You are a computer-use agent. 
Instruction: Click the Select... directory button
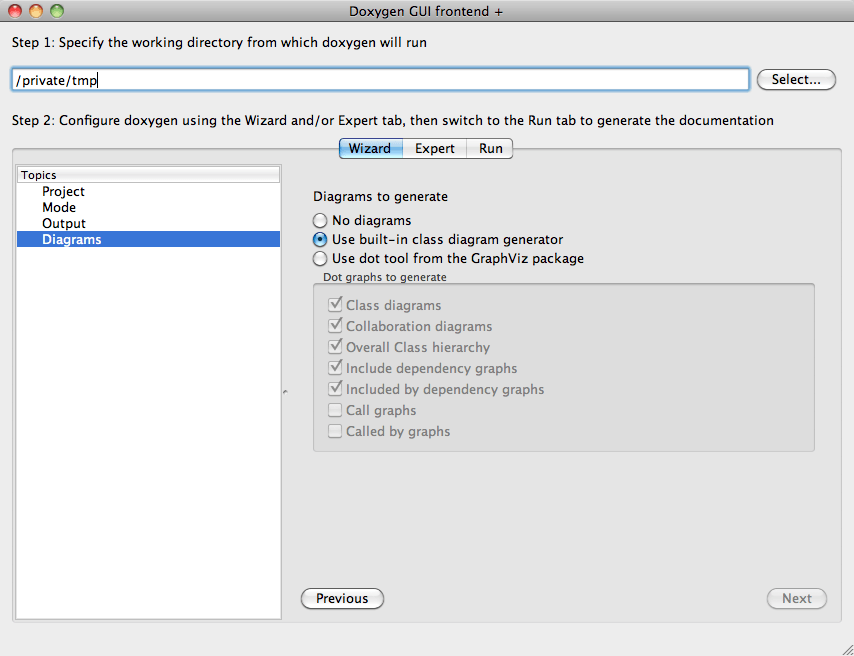(x=796, y=80)
